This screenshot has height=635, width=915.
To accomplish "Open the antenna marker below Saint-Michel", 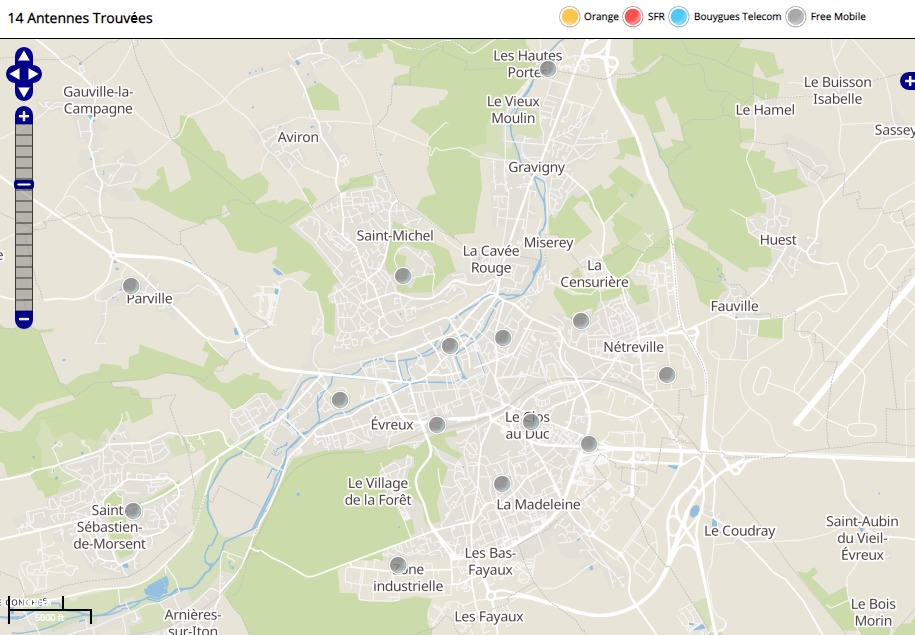I will click(402, 275).
